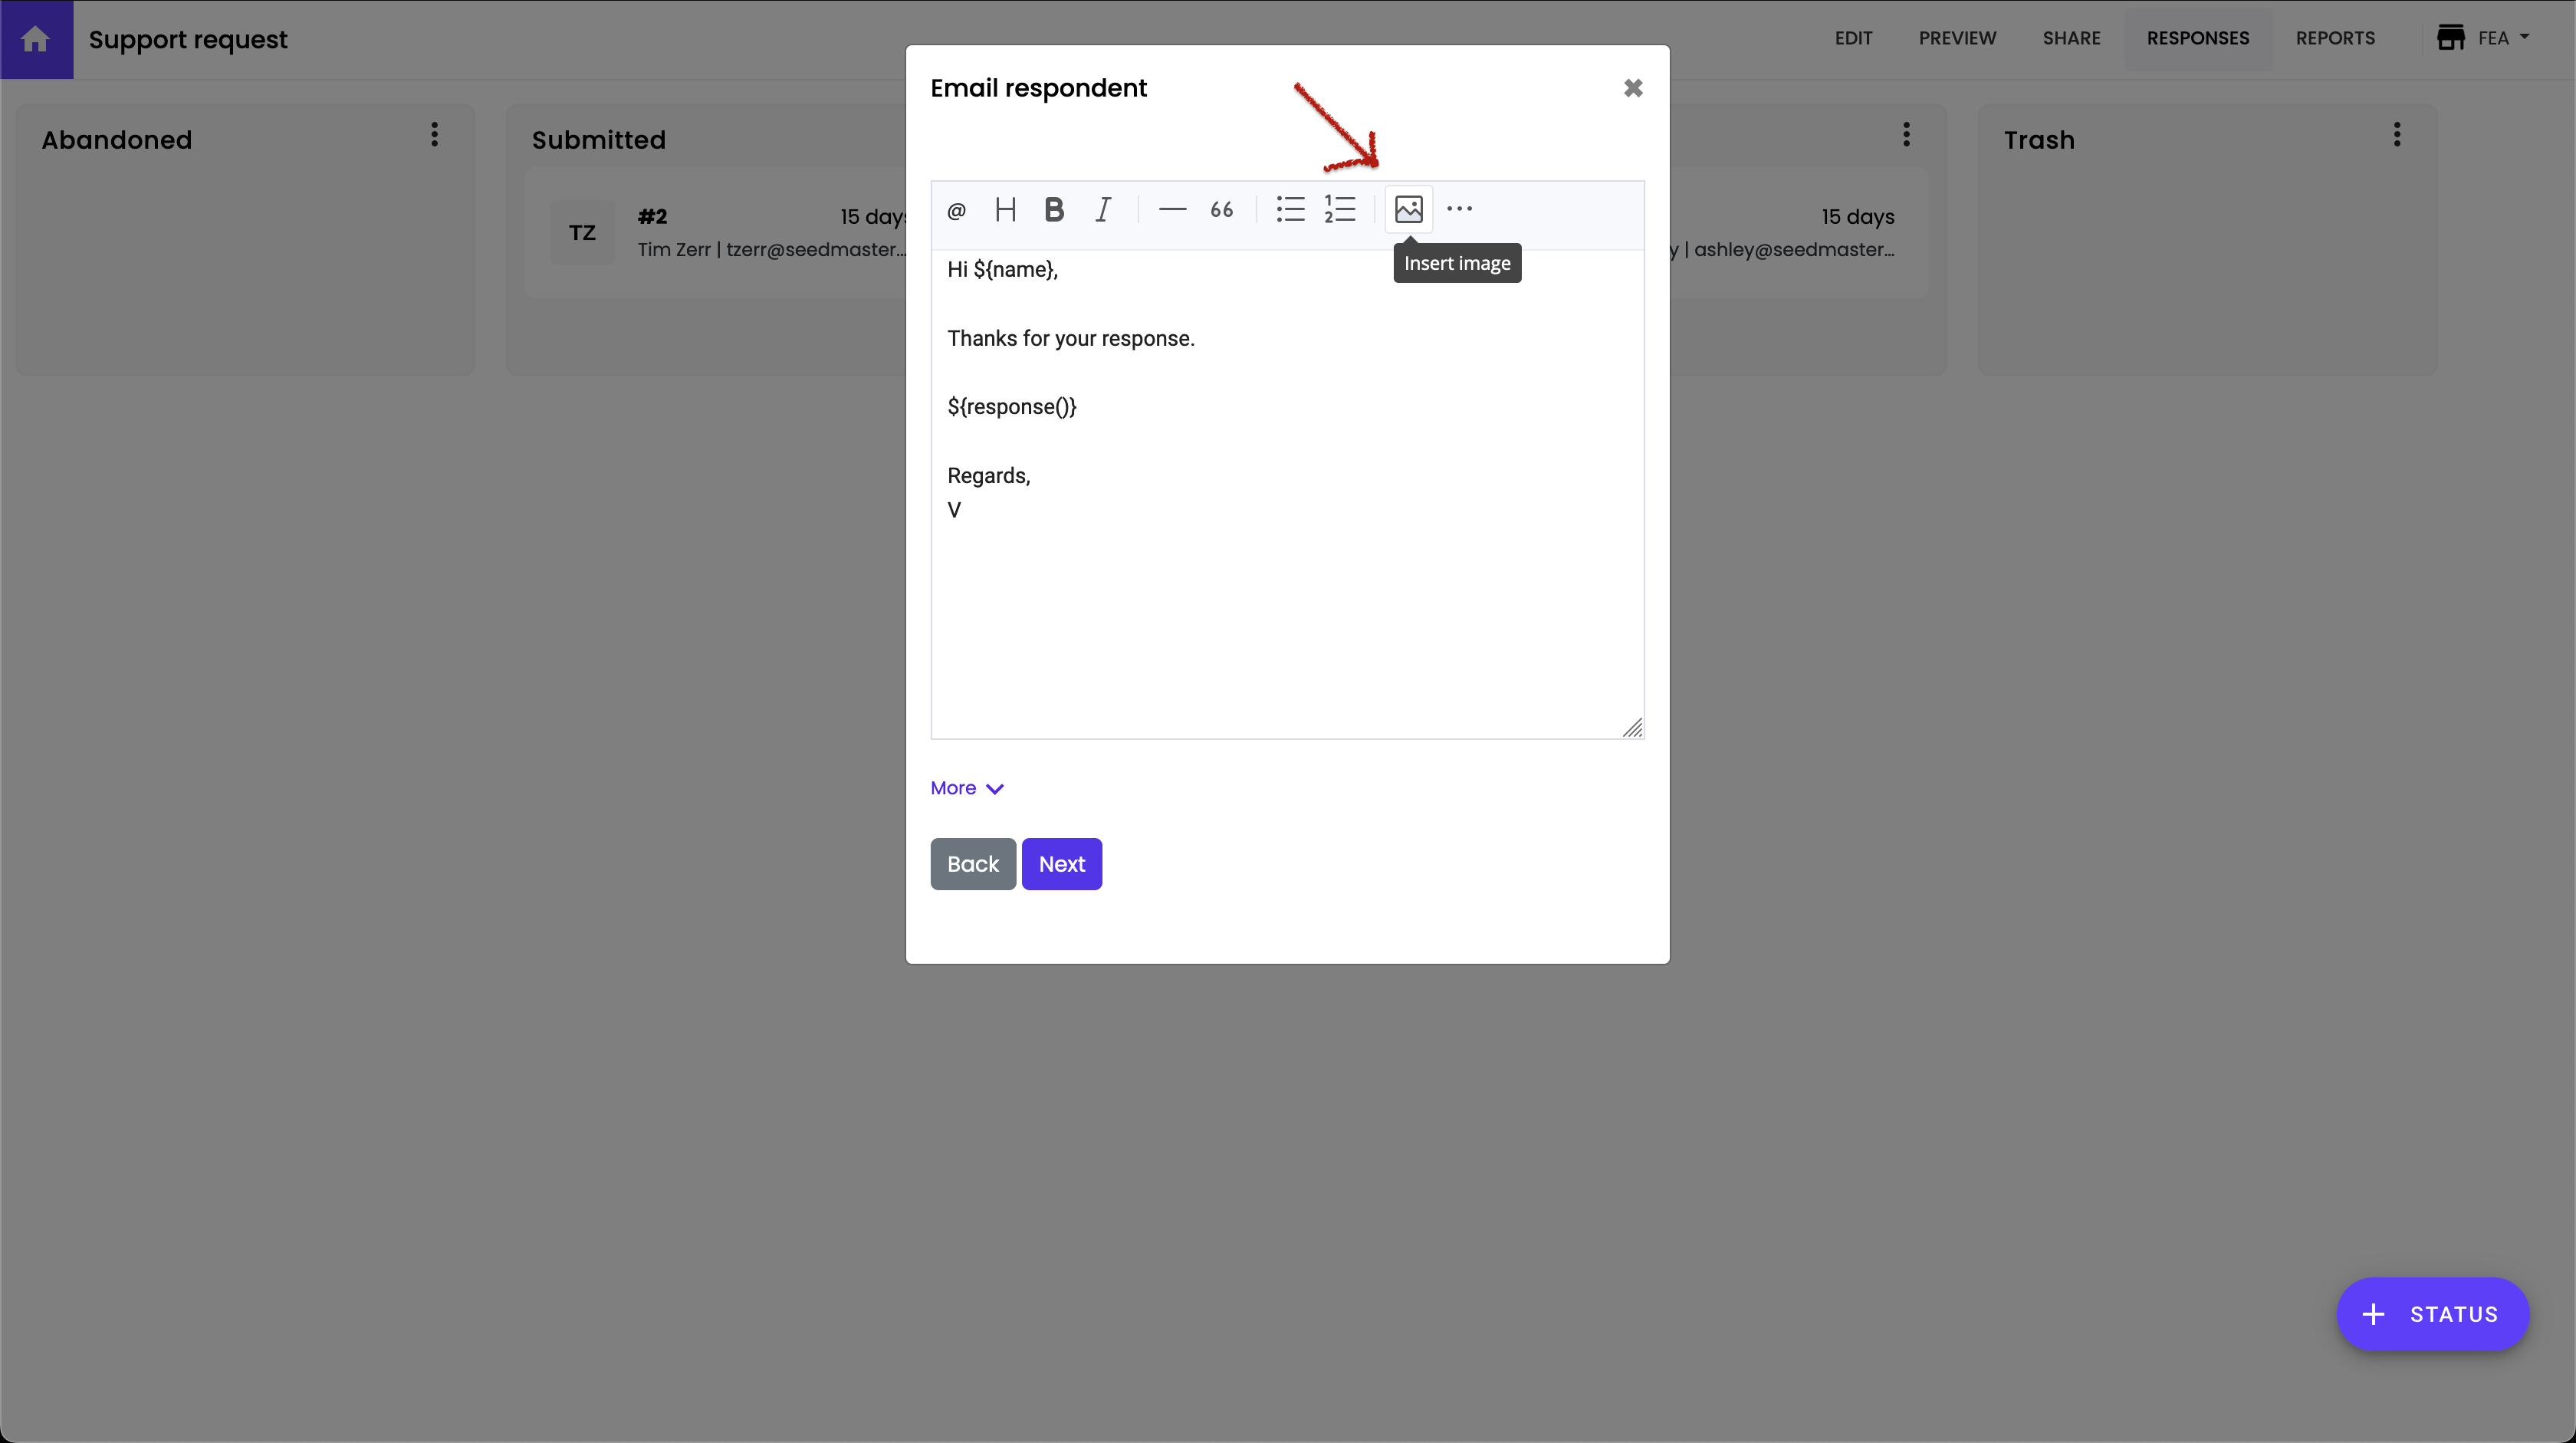This screenshot has width=2576, height=1443.
Task: Expand the More options section
Action: pos(966,788)
